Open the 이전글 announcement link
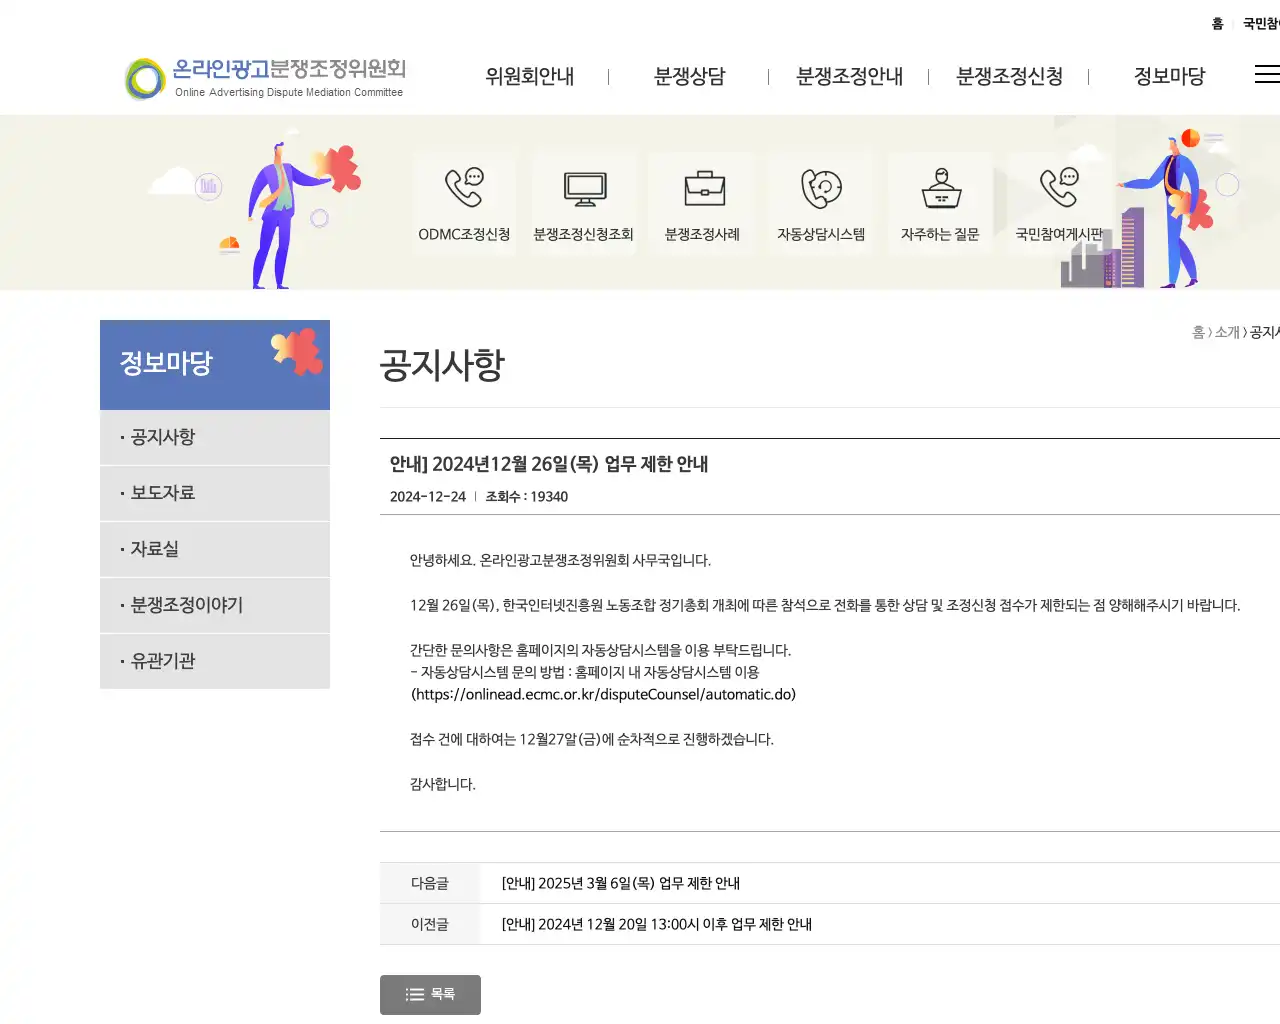The width and height of the screenshot is (1280, 1024). [x=655, y=924]
